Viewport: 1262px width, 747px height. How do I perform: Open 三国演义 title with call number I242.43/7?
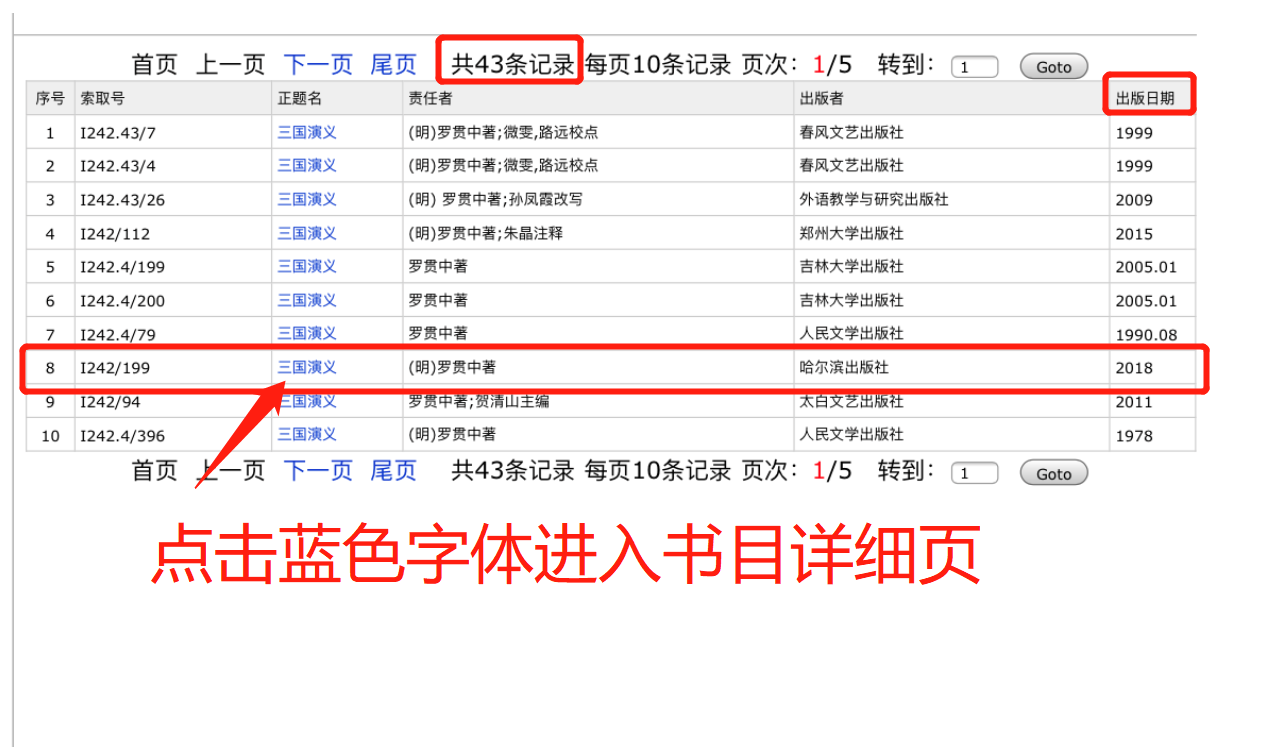(x=307, y=132)
